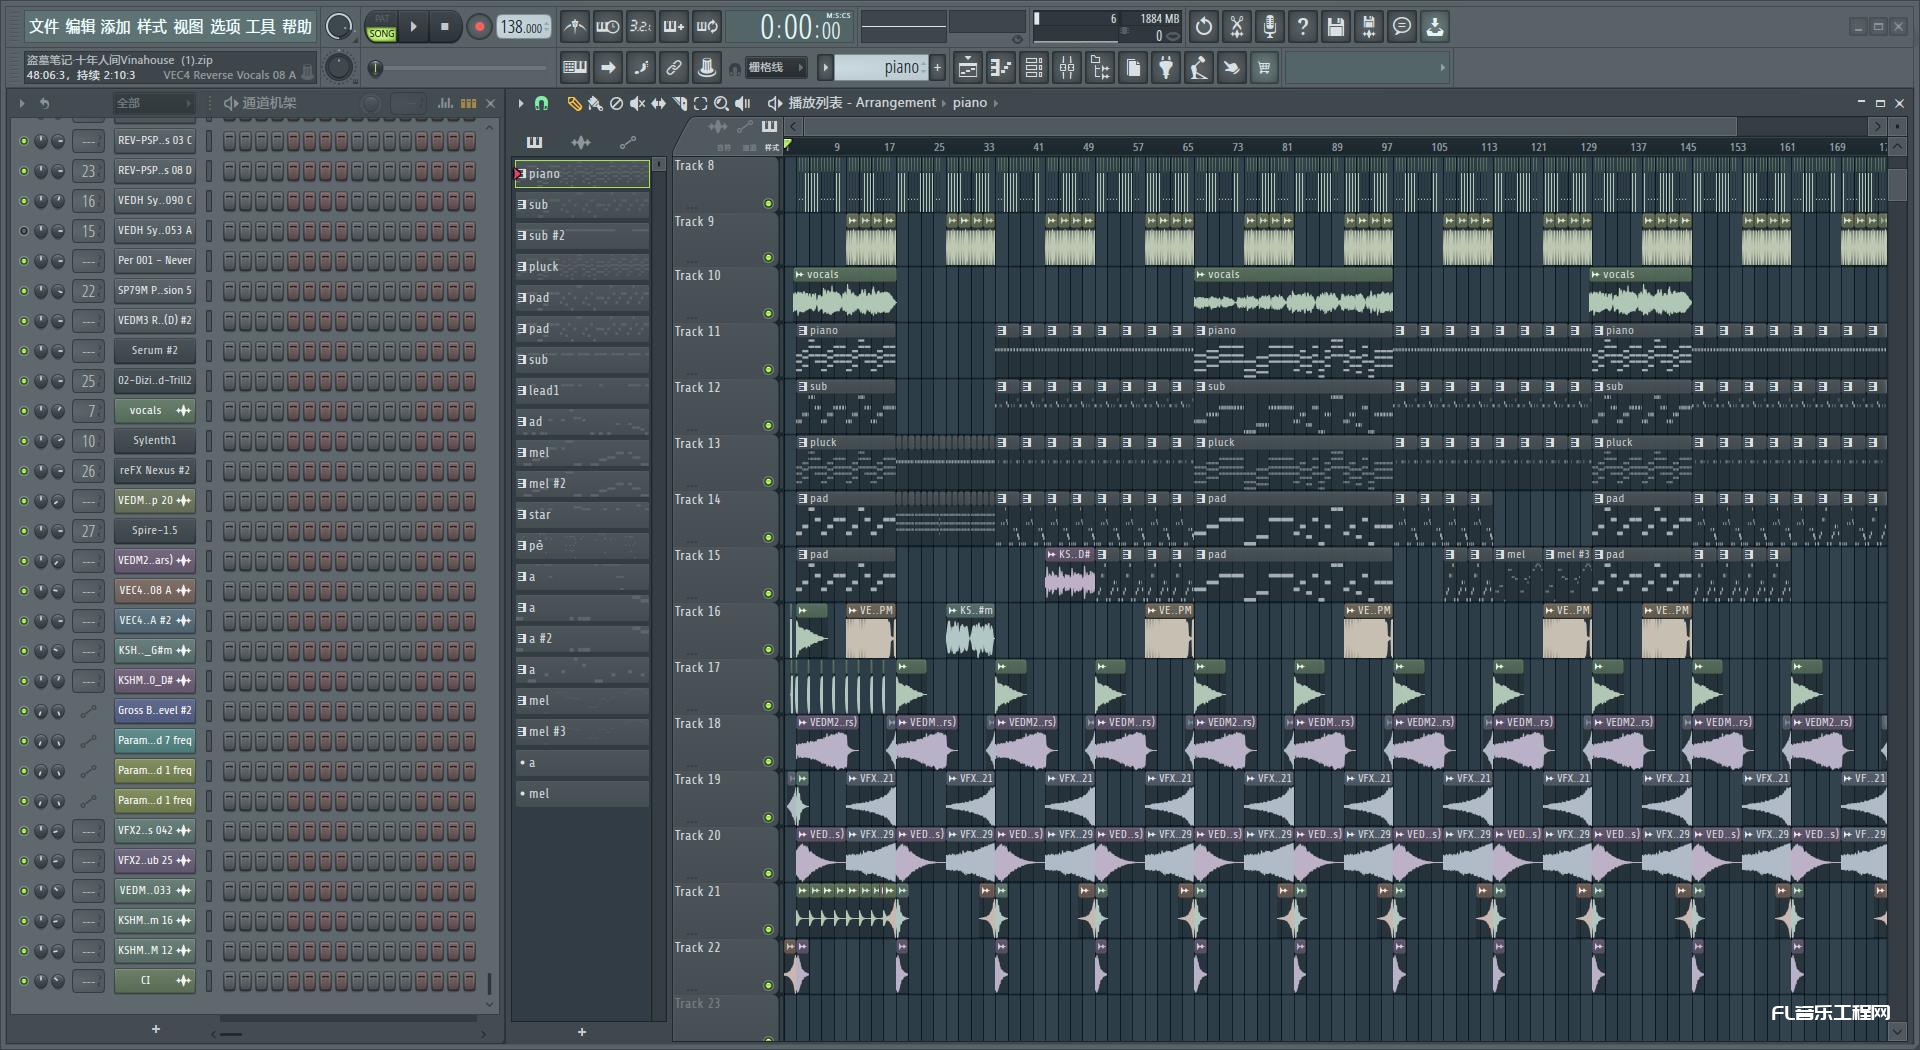
Task: Open pattern options arrow left of piano selector
Action: click(825, 68)
